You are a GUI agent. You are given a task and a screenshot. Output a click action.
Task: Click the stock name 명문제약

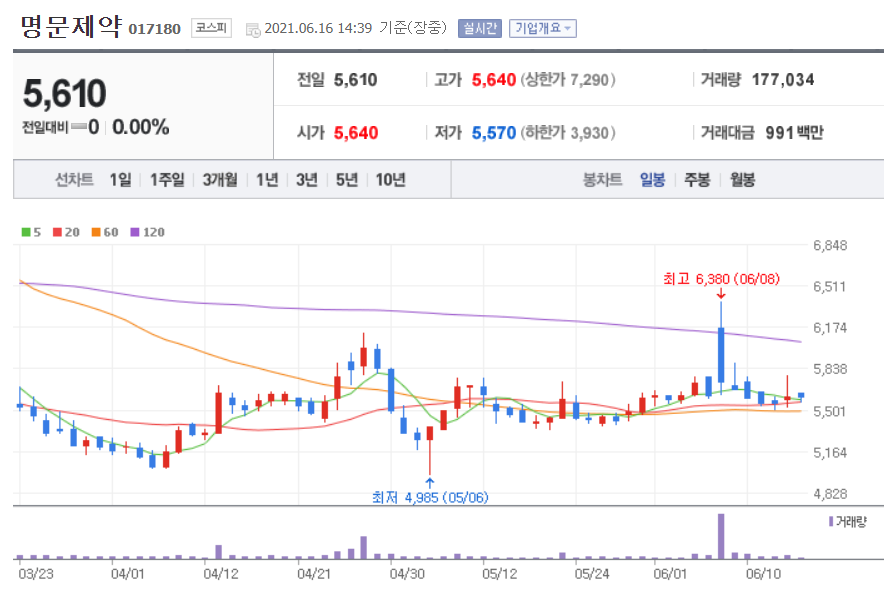click(71, 26)
